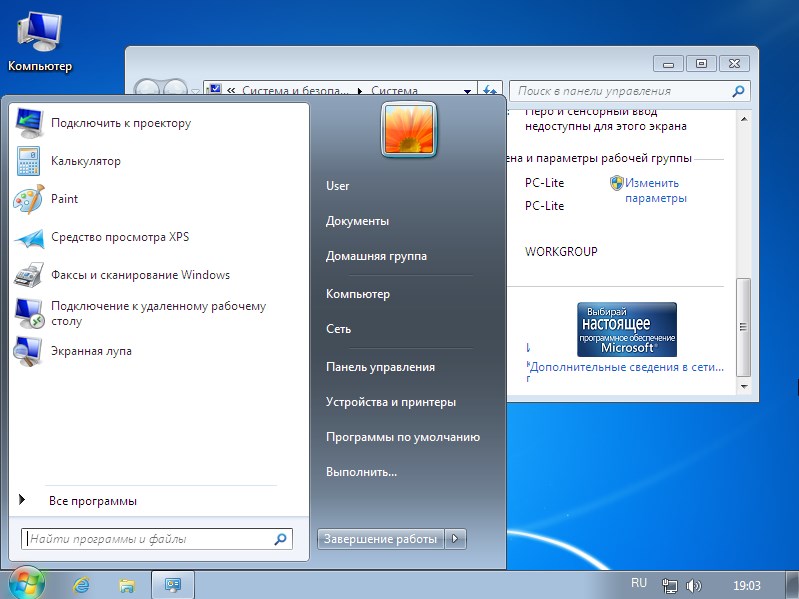Click the shield icon next to Изменить параметры

click(617, 183)
